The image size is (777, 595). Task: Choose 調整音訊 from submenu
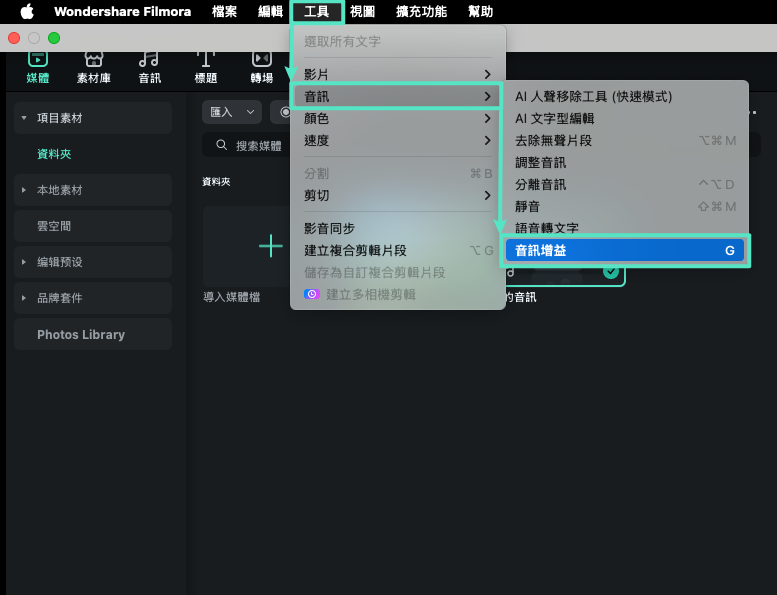click(x=625, y=162)
